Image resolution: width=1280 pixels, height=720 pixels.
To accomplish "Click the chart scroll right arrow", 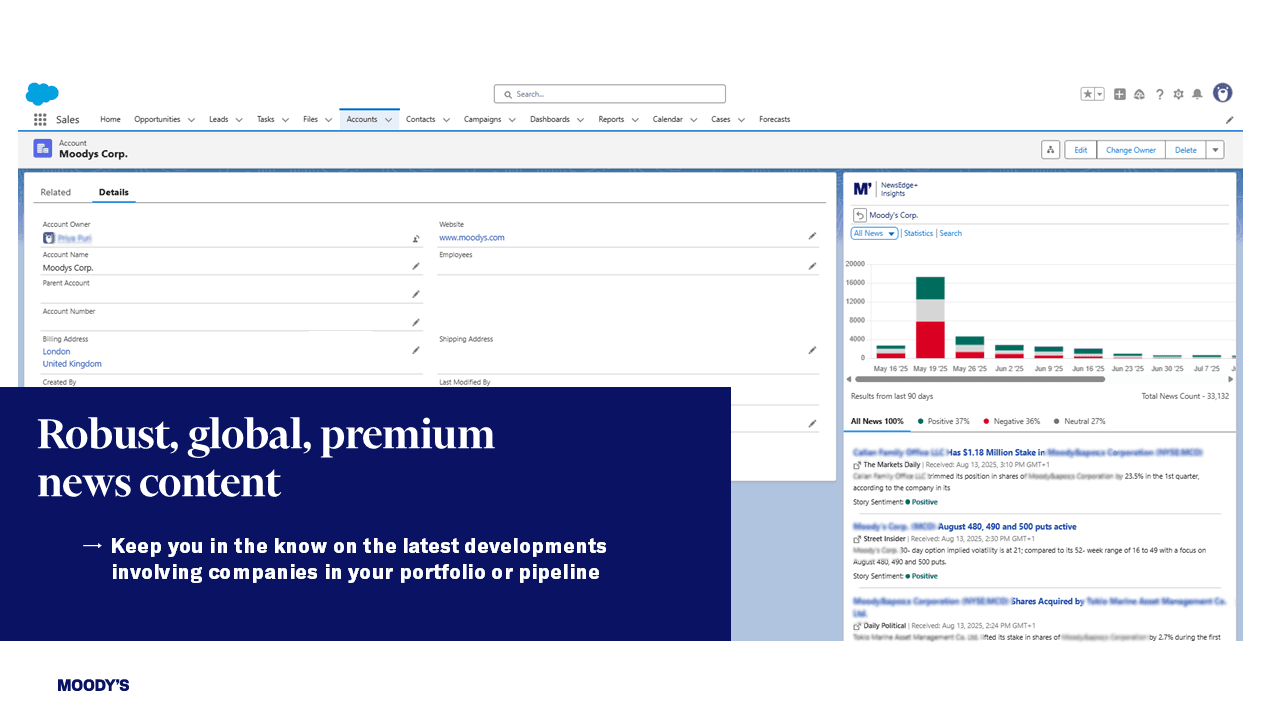I will (1231, 379).
